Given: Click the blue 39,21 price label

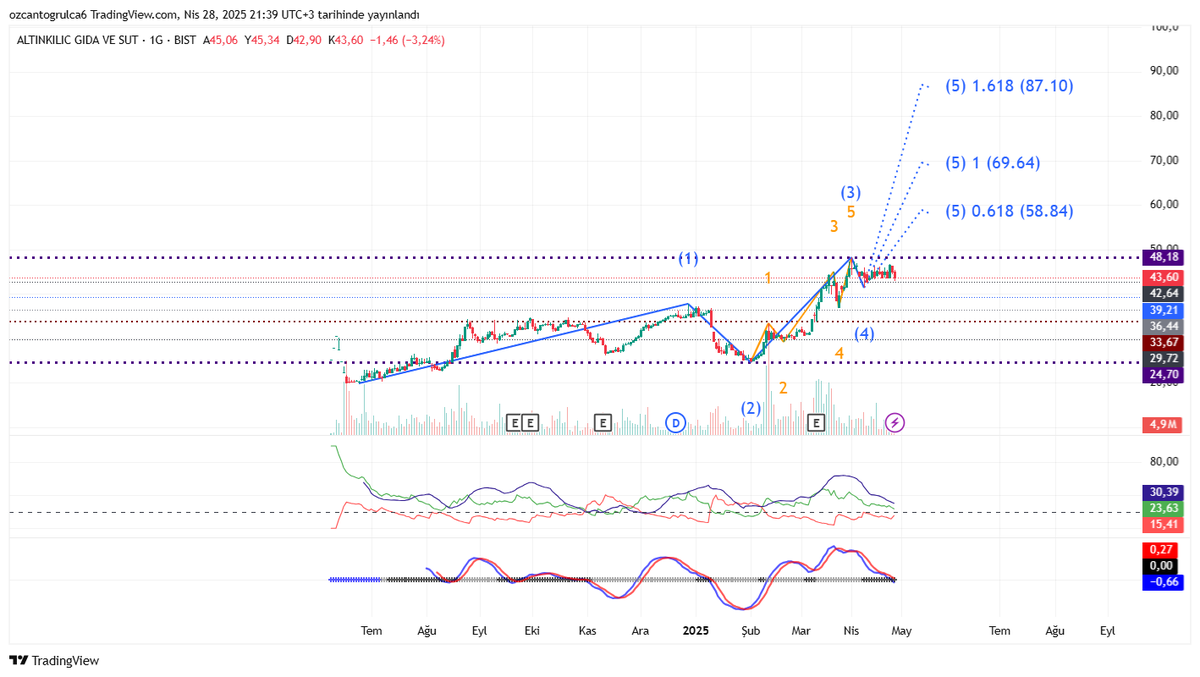Looking at the screenshot, I should pos(1162,311).
